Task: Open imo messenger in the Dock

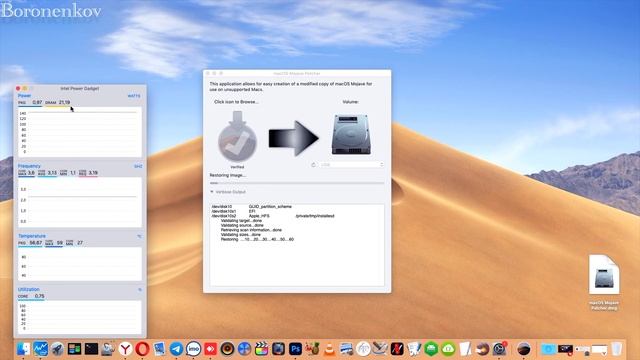Action: 193,349
